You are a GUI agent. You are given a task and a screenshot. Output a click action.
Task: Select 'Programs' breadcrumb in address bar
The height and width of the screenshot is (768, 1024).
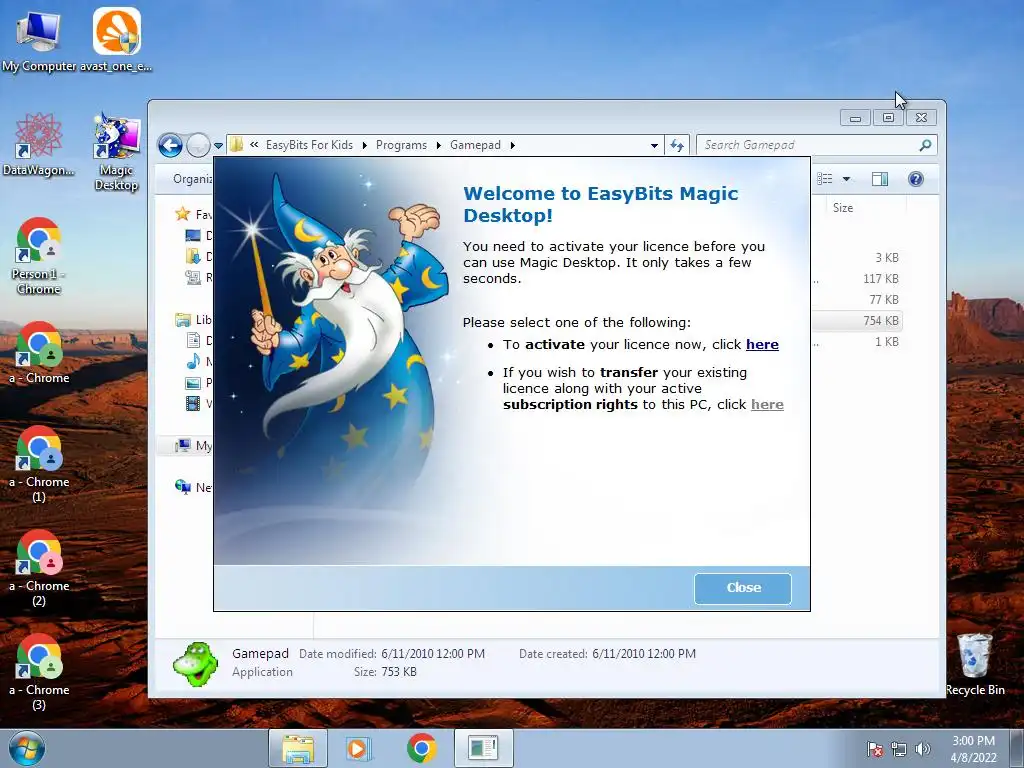[401, 145]
